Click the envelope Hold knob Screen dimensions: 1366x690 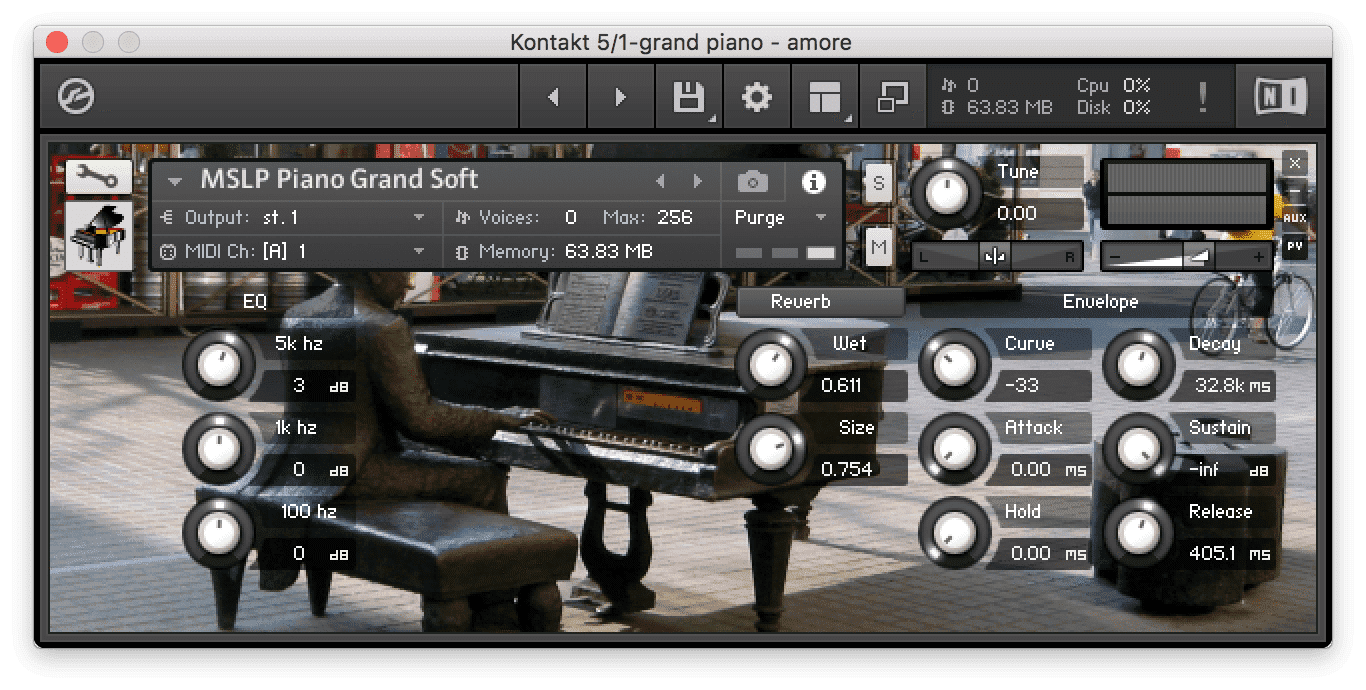[953, 532]
